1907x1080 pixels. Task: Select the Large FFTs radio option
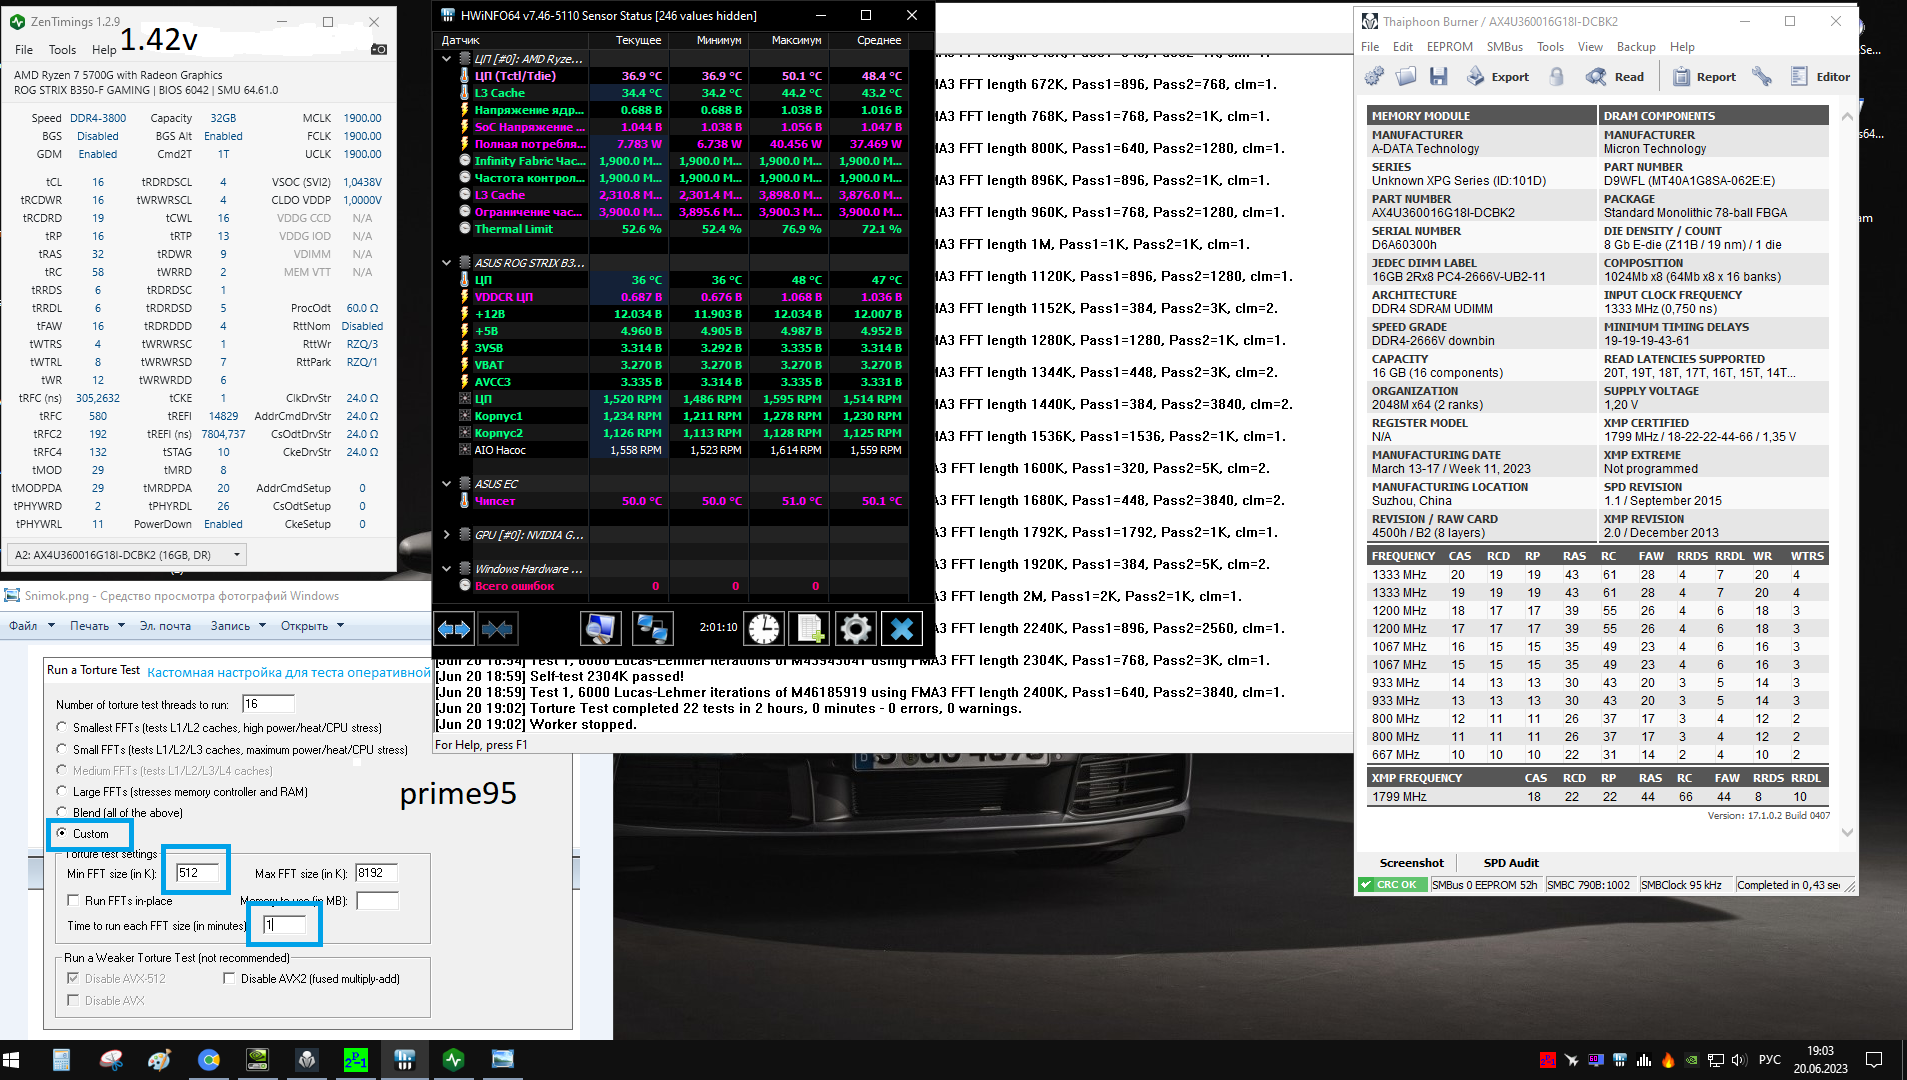click(62, 791)
